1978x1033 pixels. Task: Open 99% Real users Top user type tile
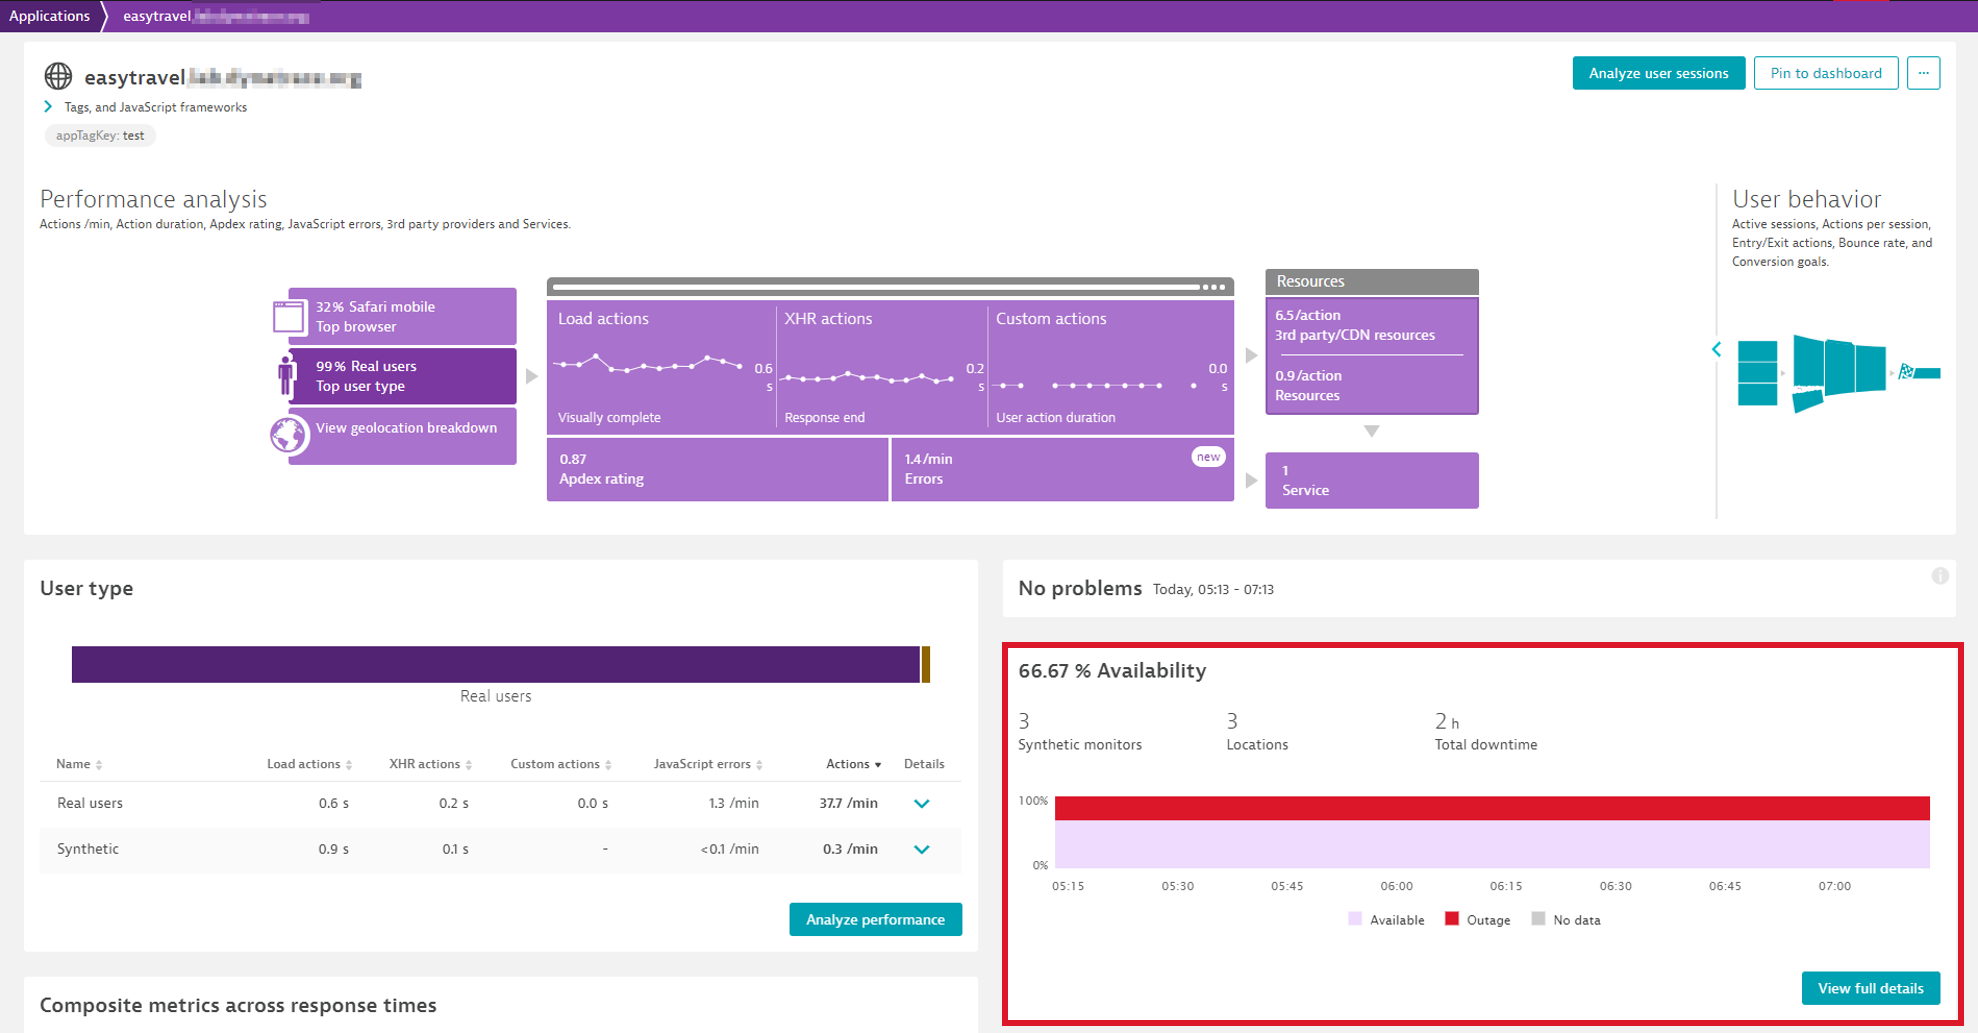point(402,376)
